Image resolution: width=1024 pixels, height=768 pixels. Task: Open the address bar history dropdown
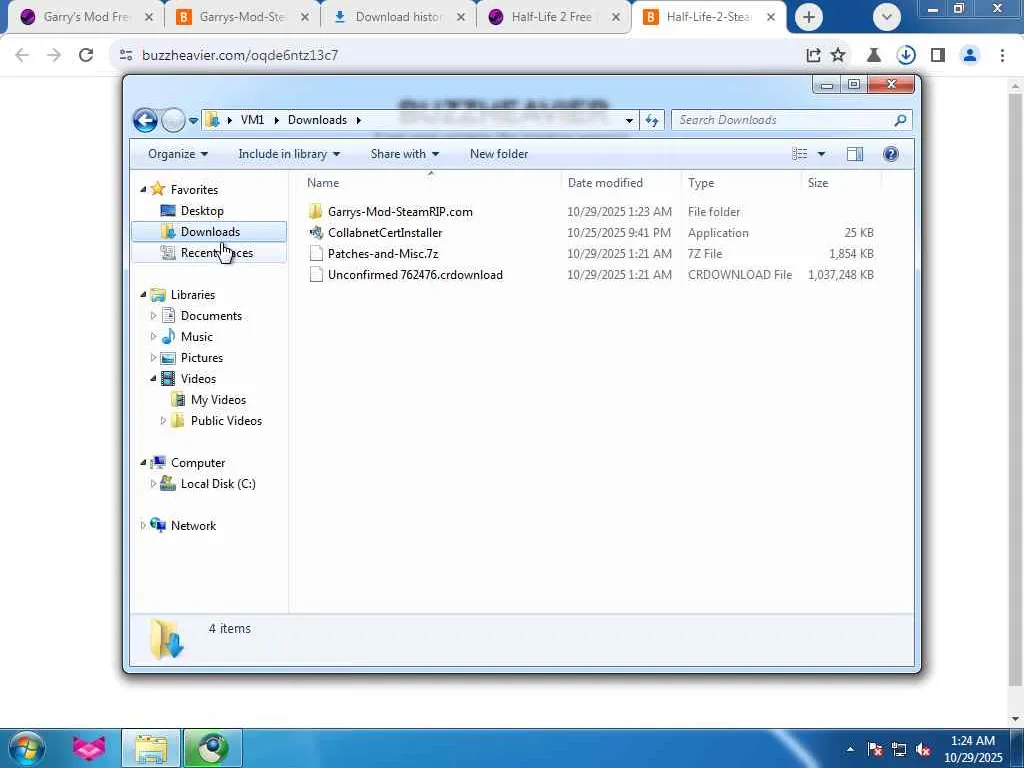(x=629, y=121)
